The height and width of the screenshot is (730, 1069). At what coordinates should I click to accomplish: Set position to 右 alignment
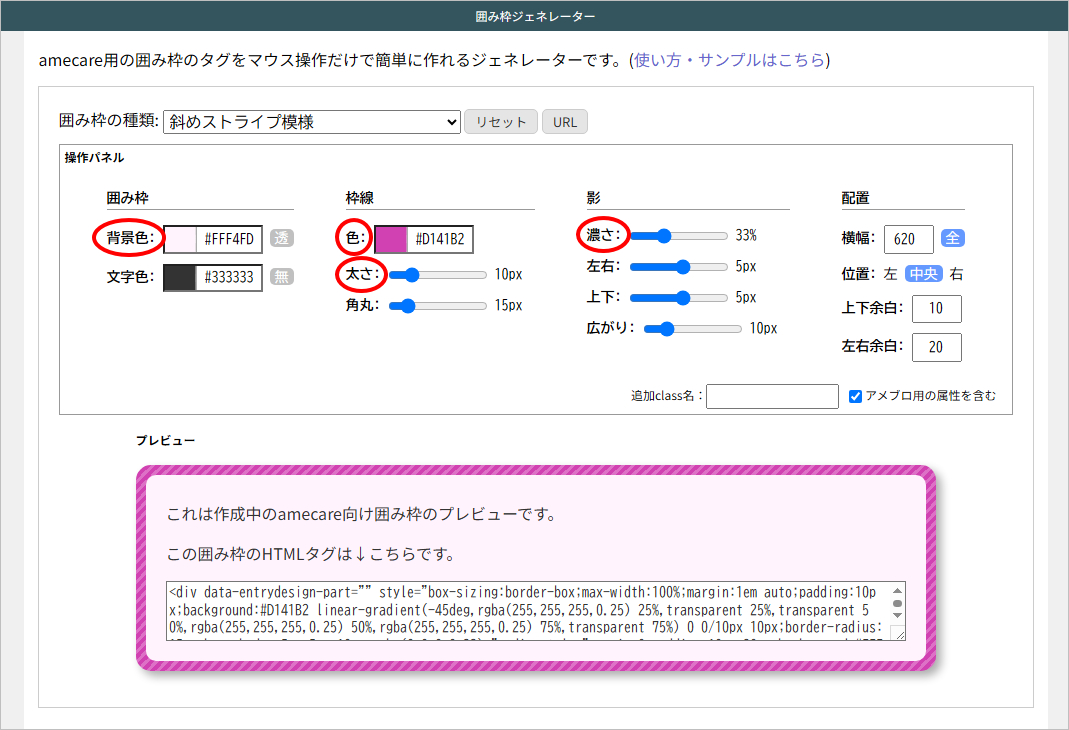click(957, 274)
